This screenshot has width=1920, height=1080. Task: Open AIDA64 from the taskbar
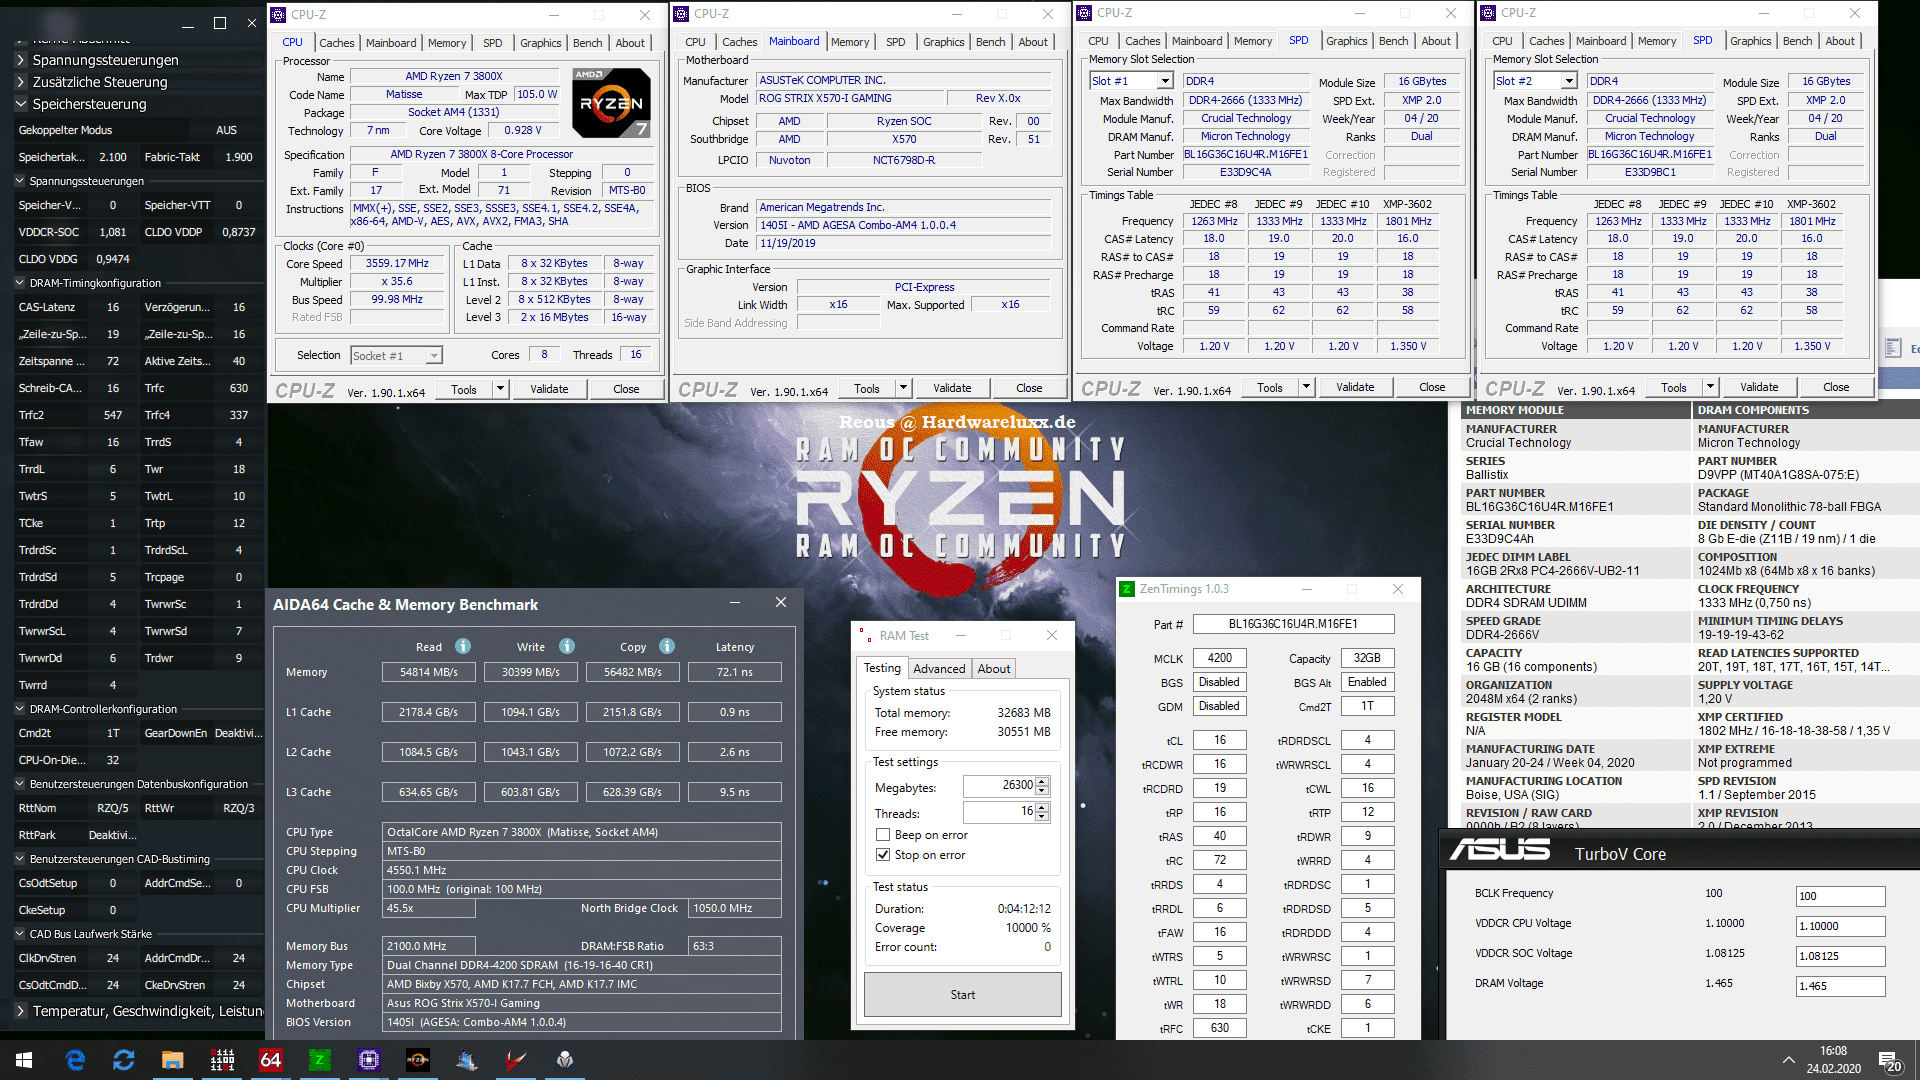coord(271,1060)
